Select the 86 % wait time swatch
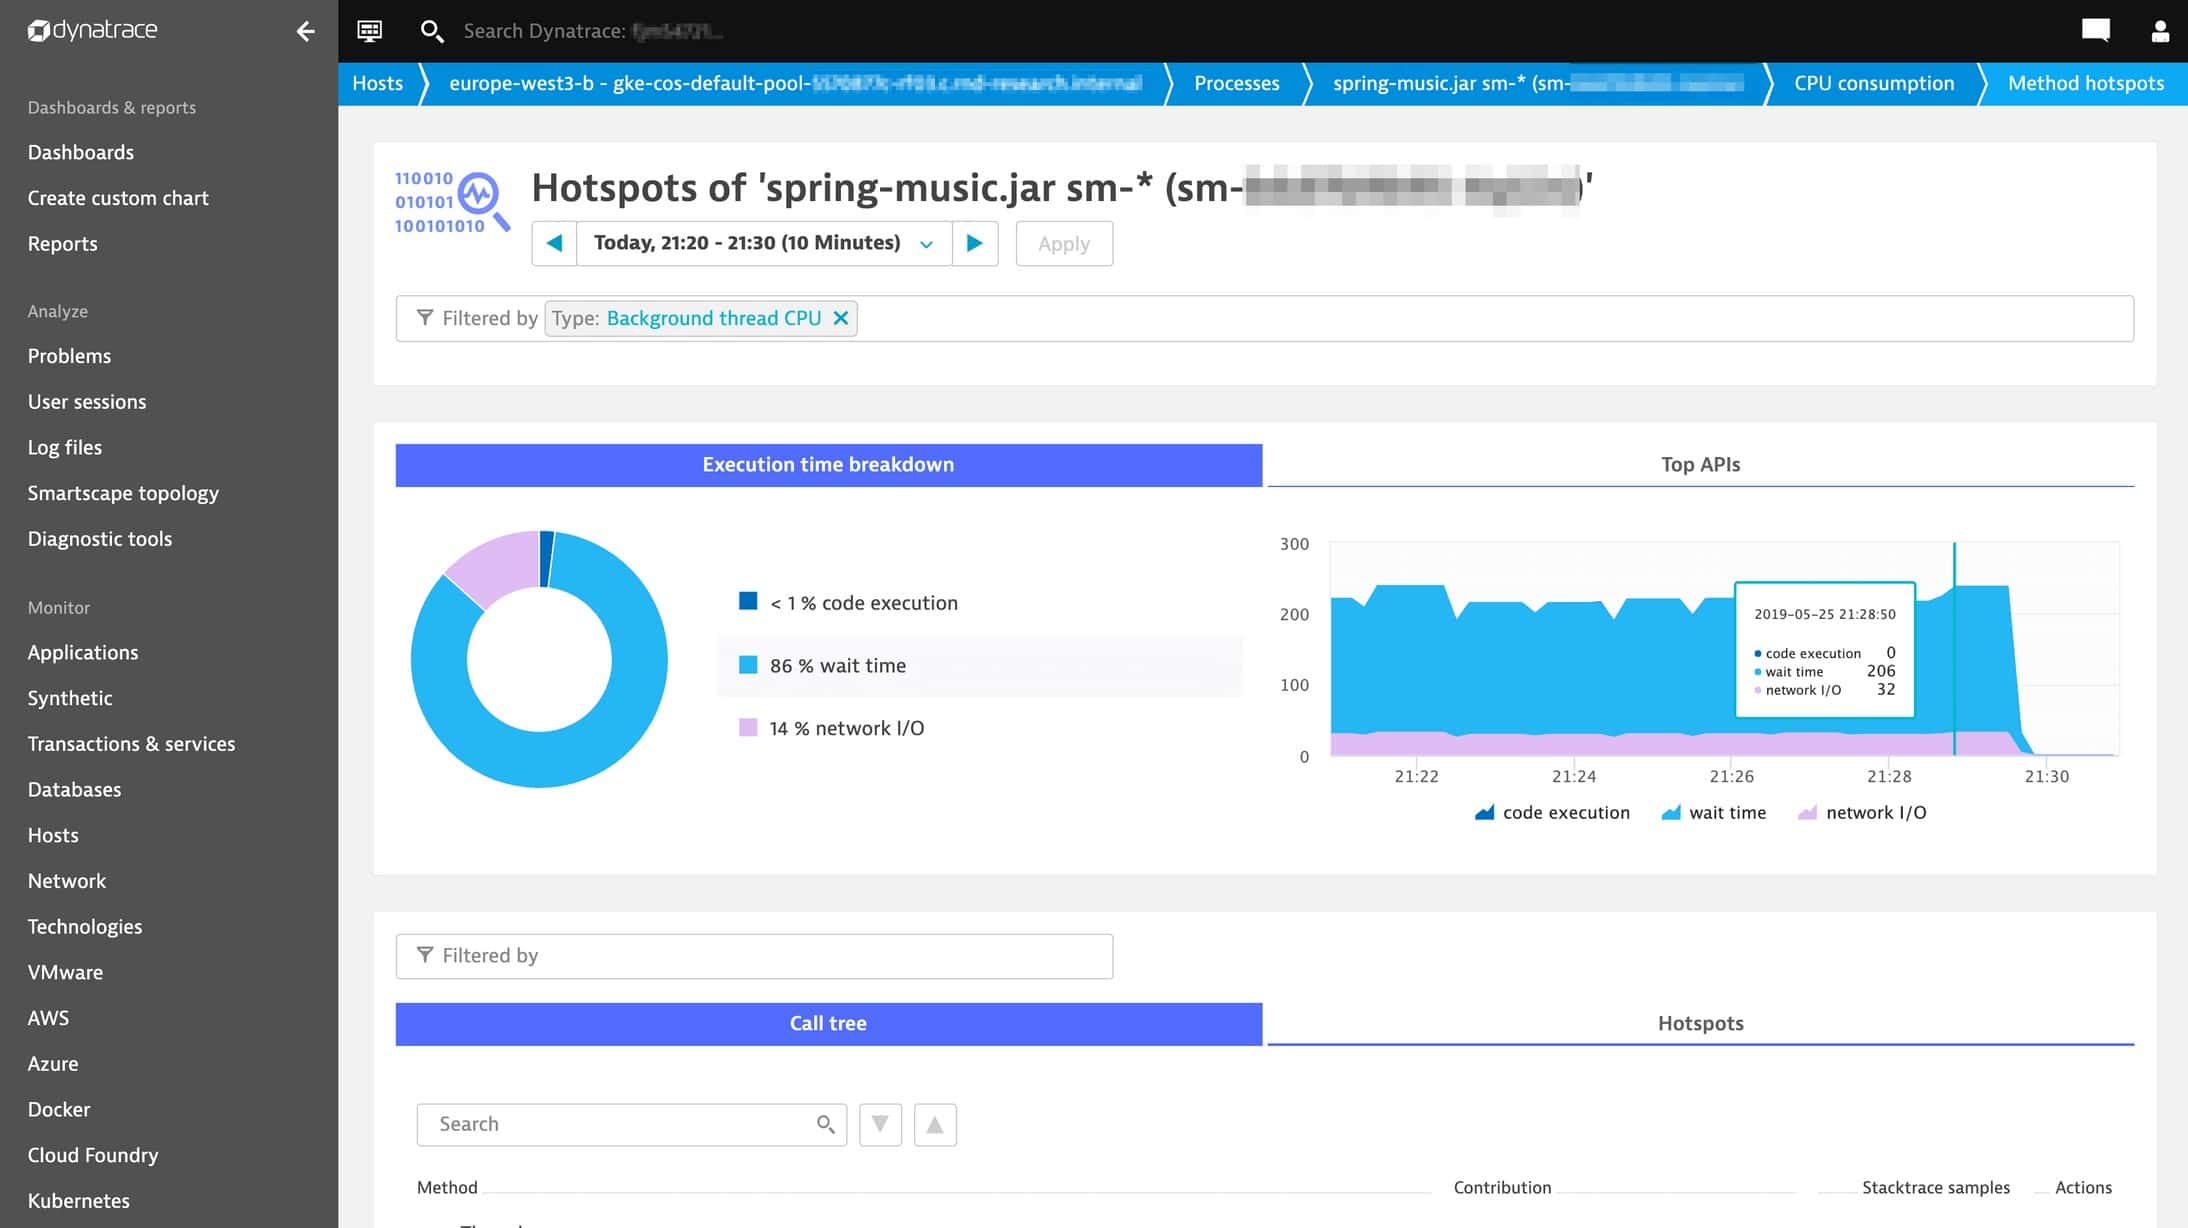This screenshot has height=1228, width=2188. tap(748, 665)
